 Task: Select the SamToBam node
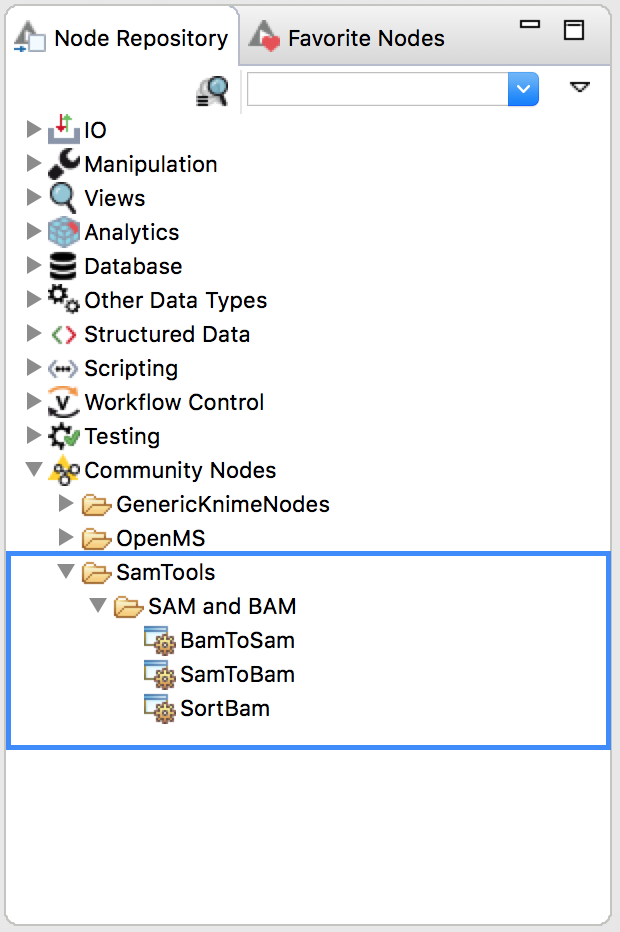click(x=237, y=675)
